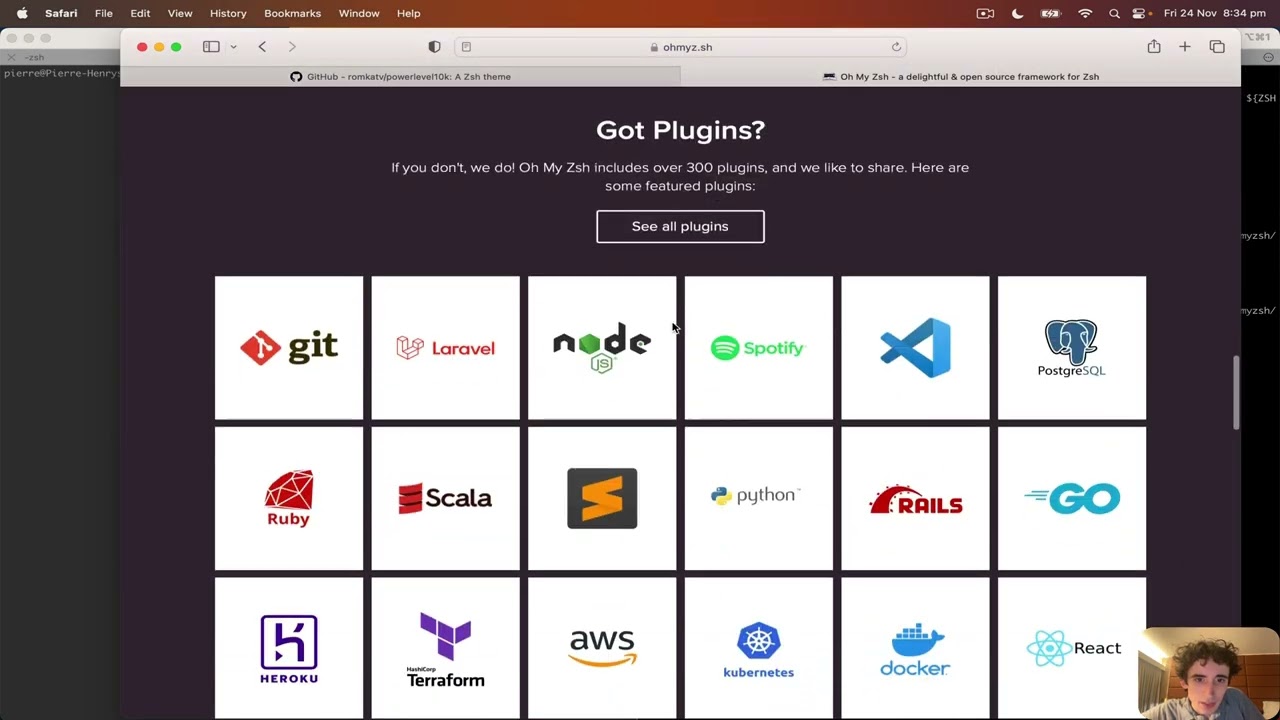1280x720 pixels.
Task: Click the privacy shield icon
Action: tap(434, 47)
